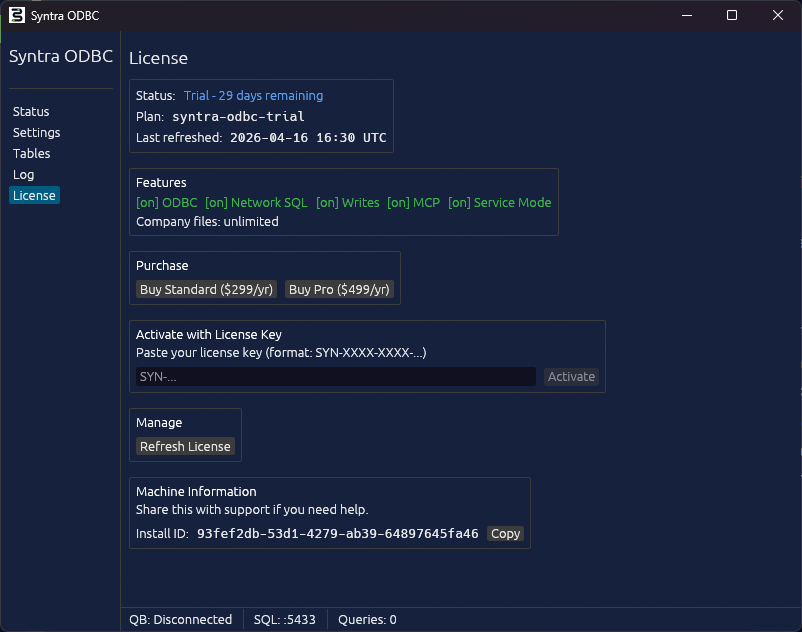
Task: Click the 'Trial - 29 days remaining' status
Action: click(x=253, y=96)
